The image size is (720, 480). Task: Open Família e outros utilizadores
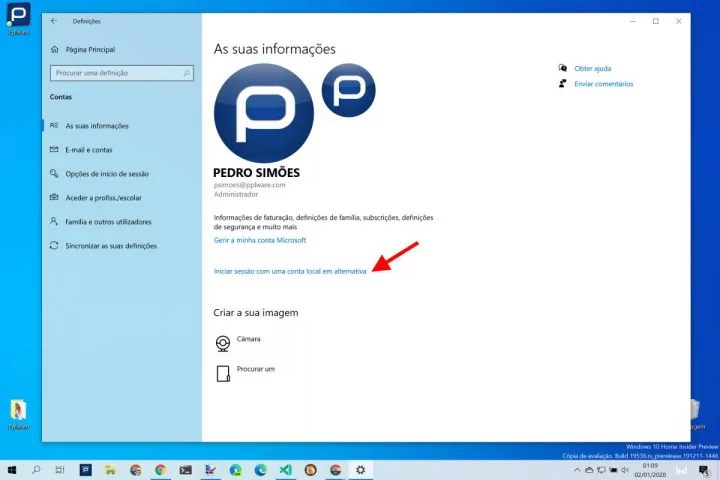click(108, 222)
